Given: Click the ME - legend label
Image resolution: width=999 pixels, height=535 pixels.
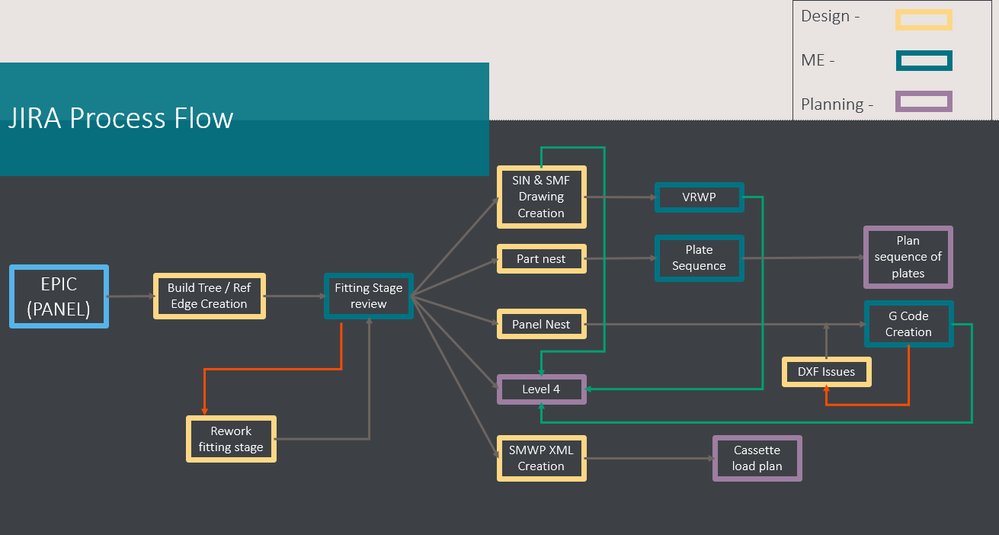Looking at the screenshot, I should point(817,61).
